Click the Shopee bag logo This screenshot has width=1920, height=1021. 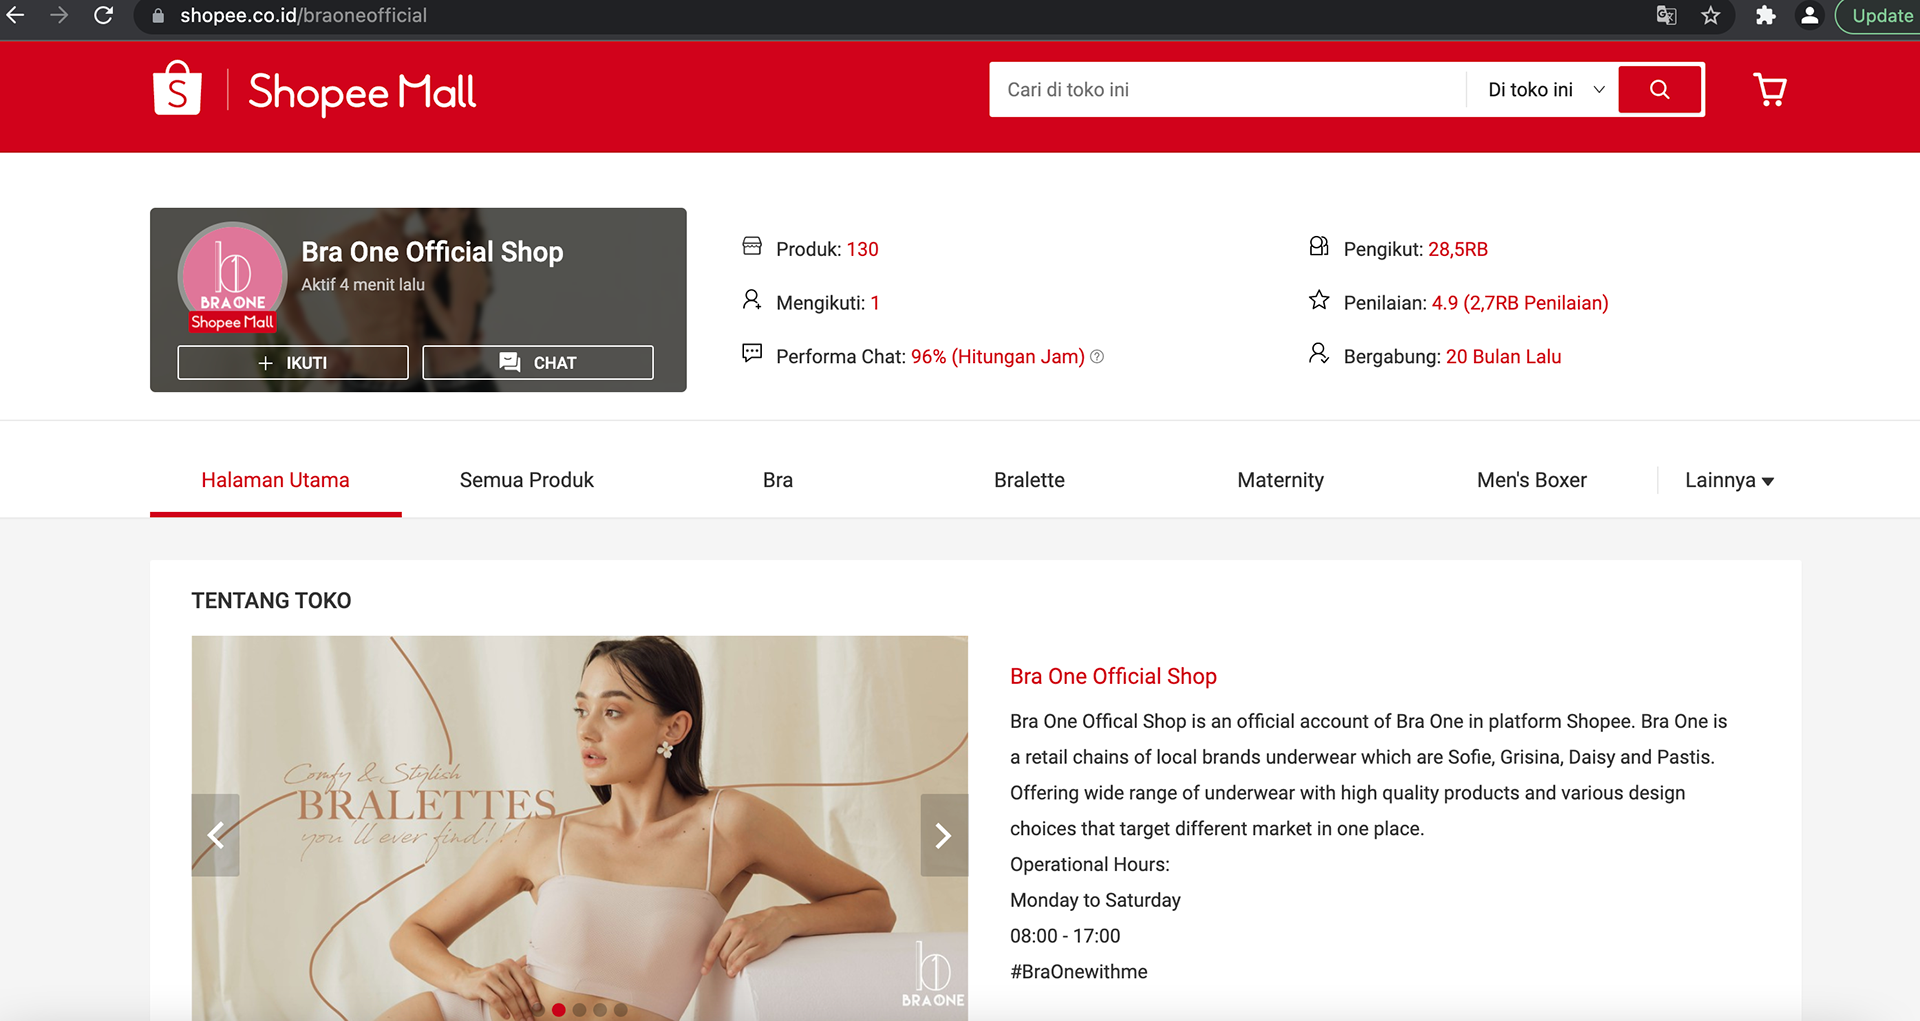click(177, 88)
